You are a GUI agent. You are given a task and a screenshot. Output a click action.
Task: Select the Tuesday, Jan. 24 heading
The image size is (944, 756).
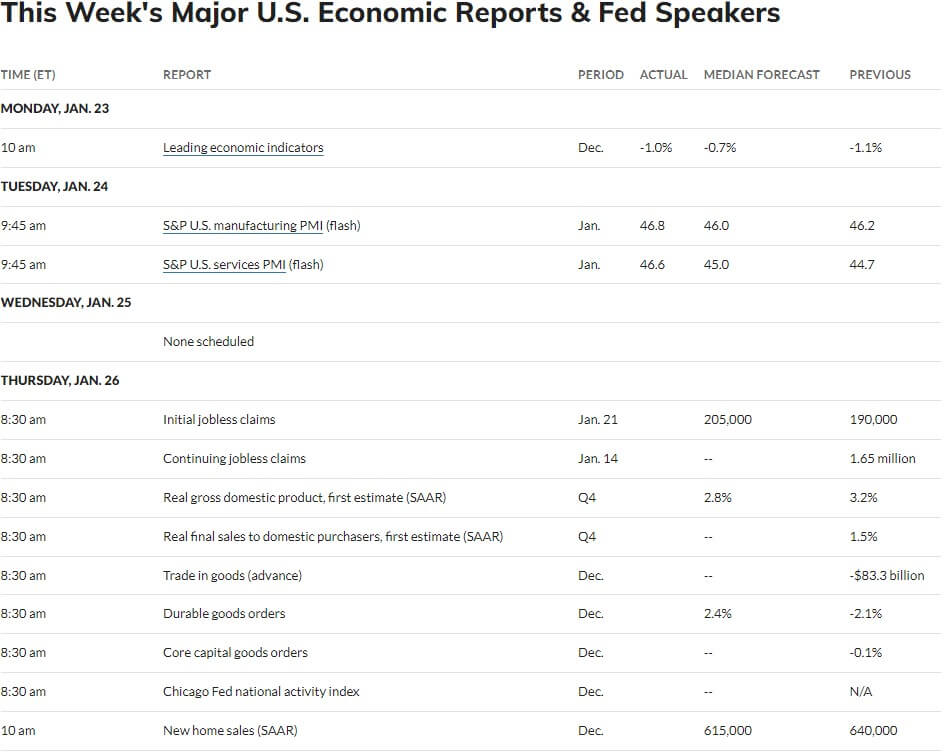coord(54,187)
